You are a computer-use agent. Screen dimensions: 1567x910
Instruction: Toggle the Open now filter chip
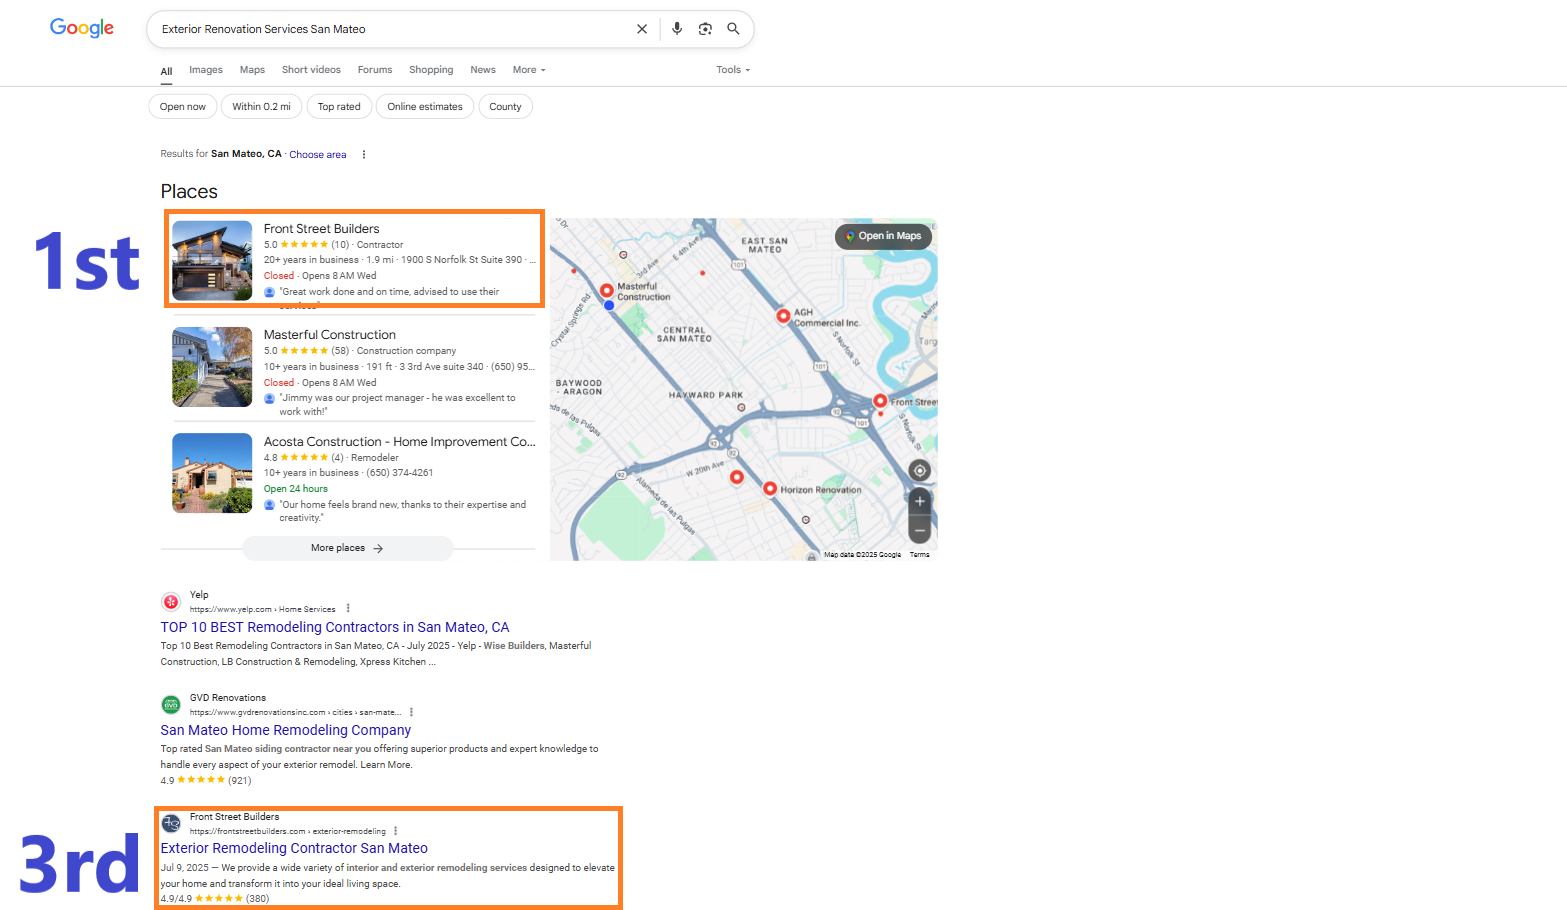[x=182, y=107]
